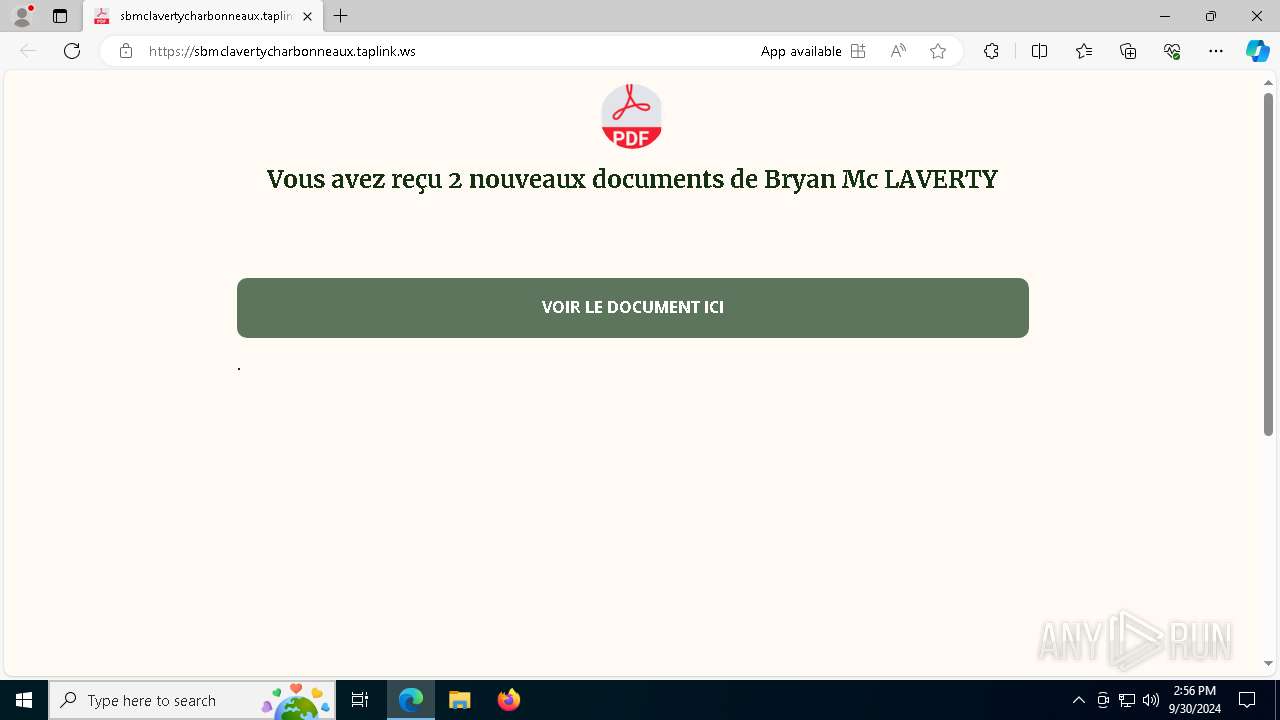Minimize the browser window
The image size is (1280, 720).
click(1165, 16)
